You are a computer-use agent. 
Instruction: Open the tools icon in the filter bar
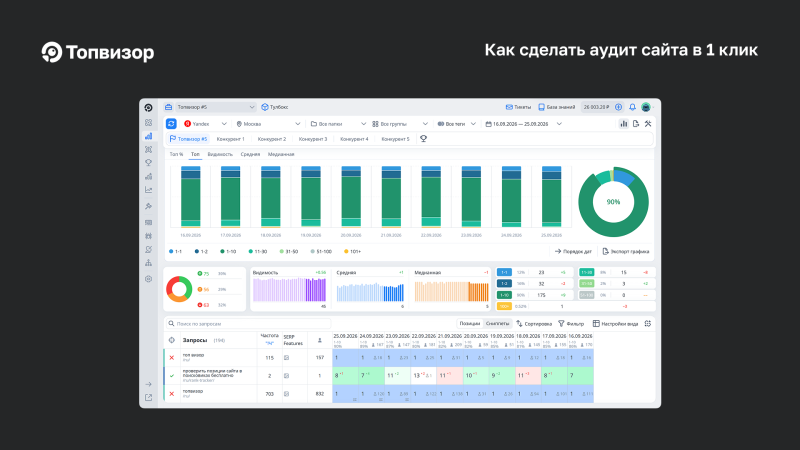[648, 123]
